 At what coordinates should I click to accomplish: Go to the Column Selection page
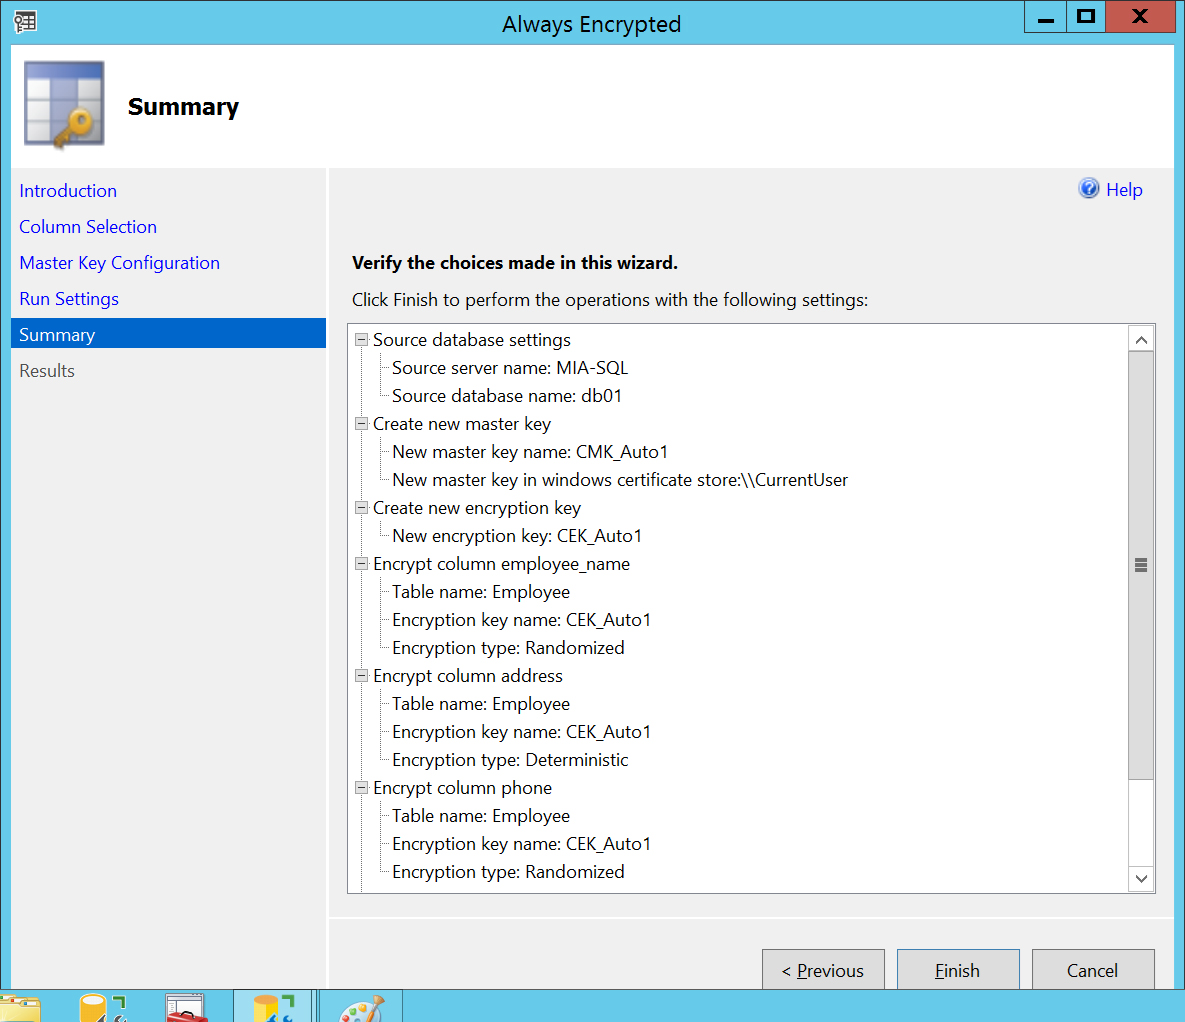click(x=88, y=227)
